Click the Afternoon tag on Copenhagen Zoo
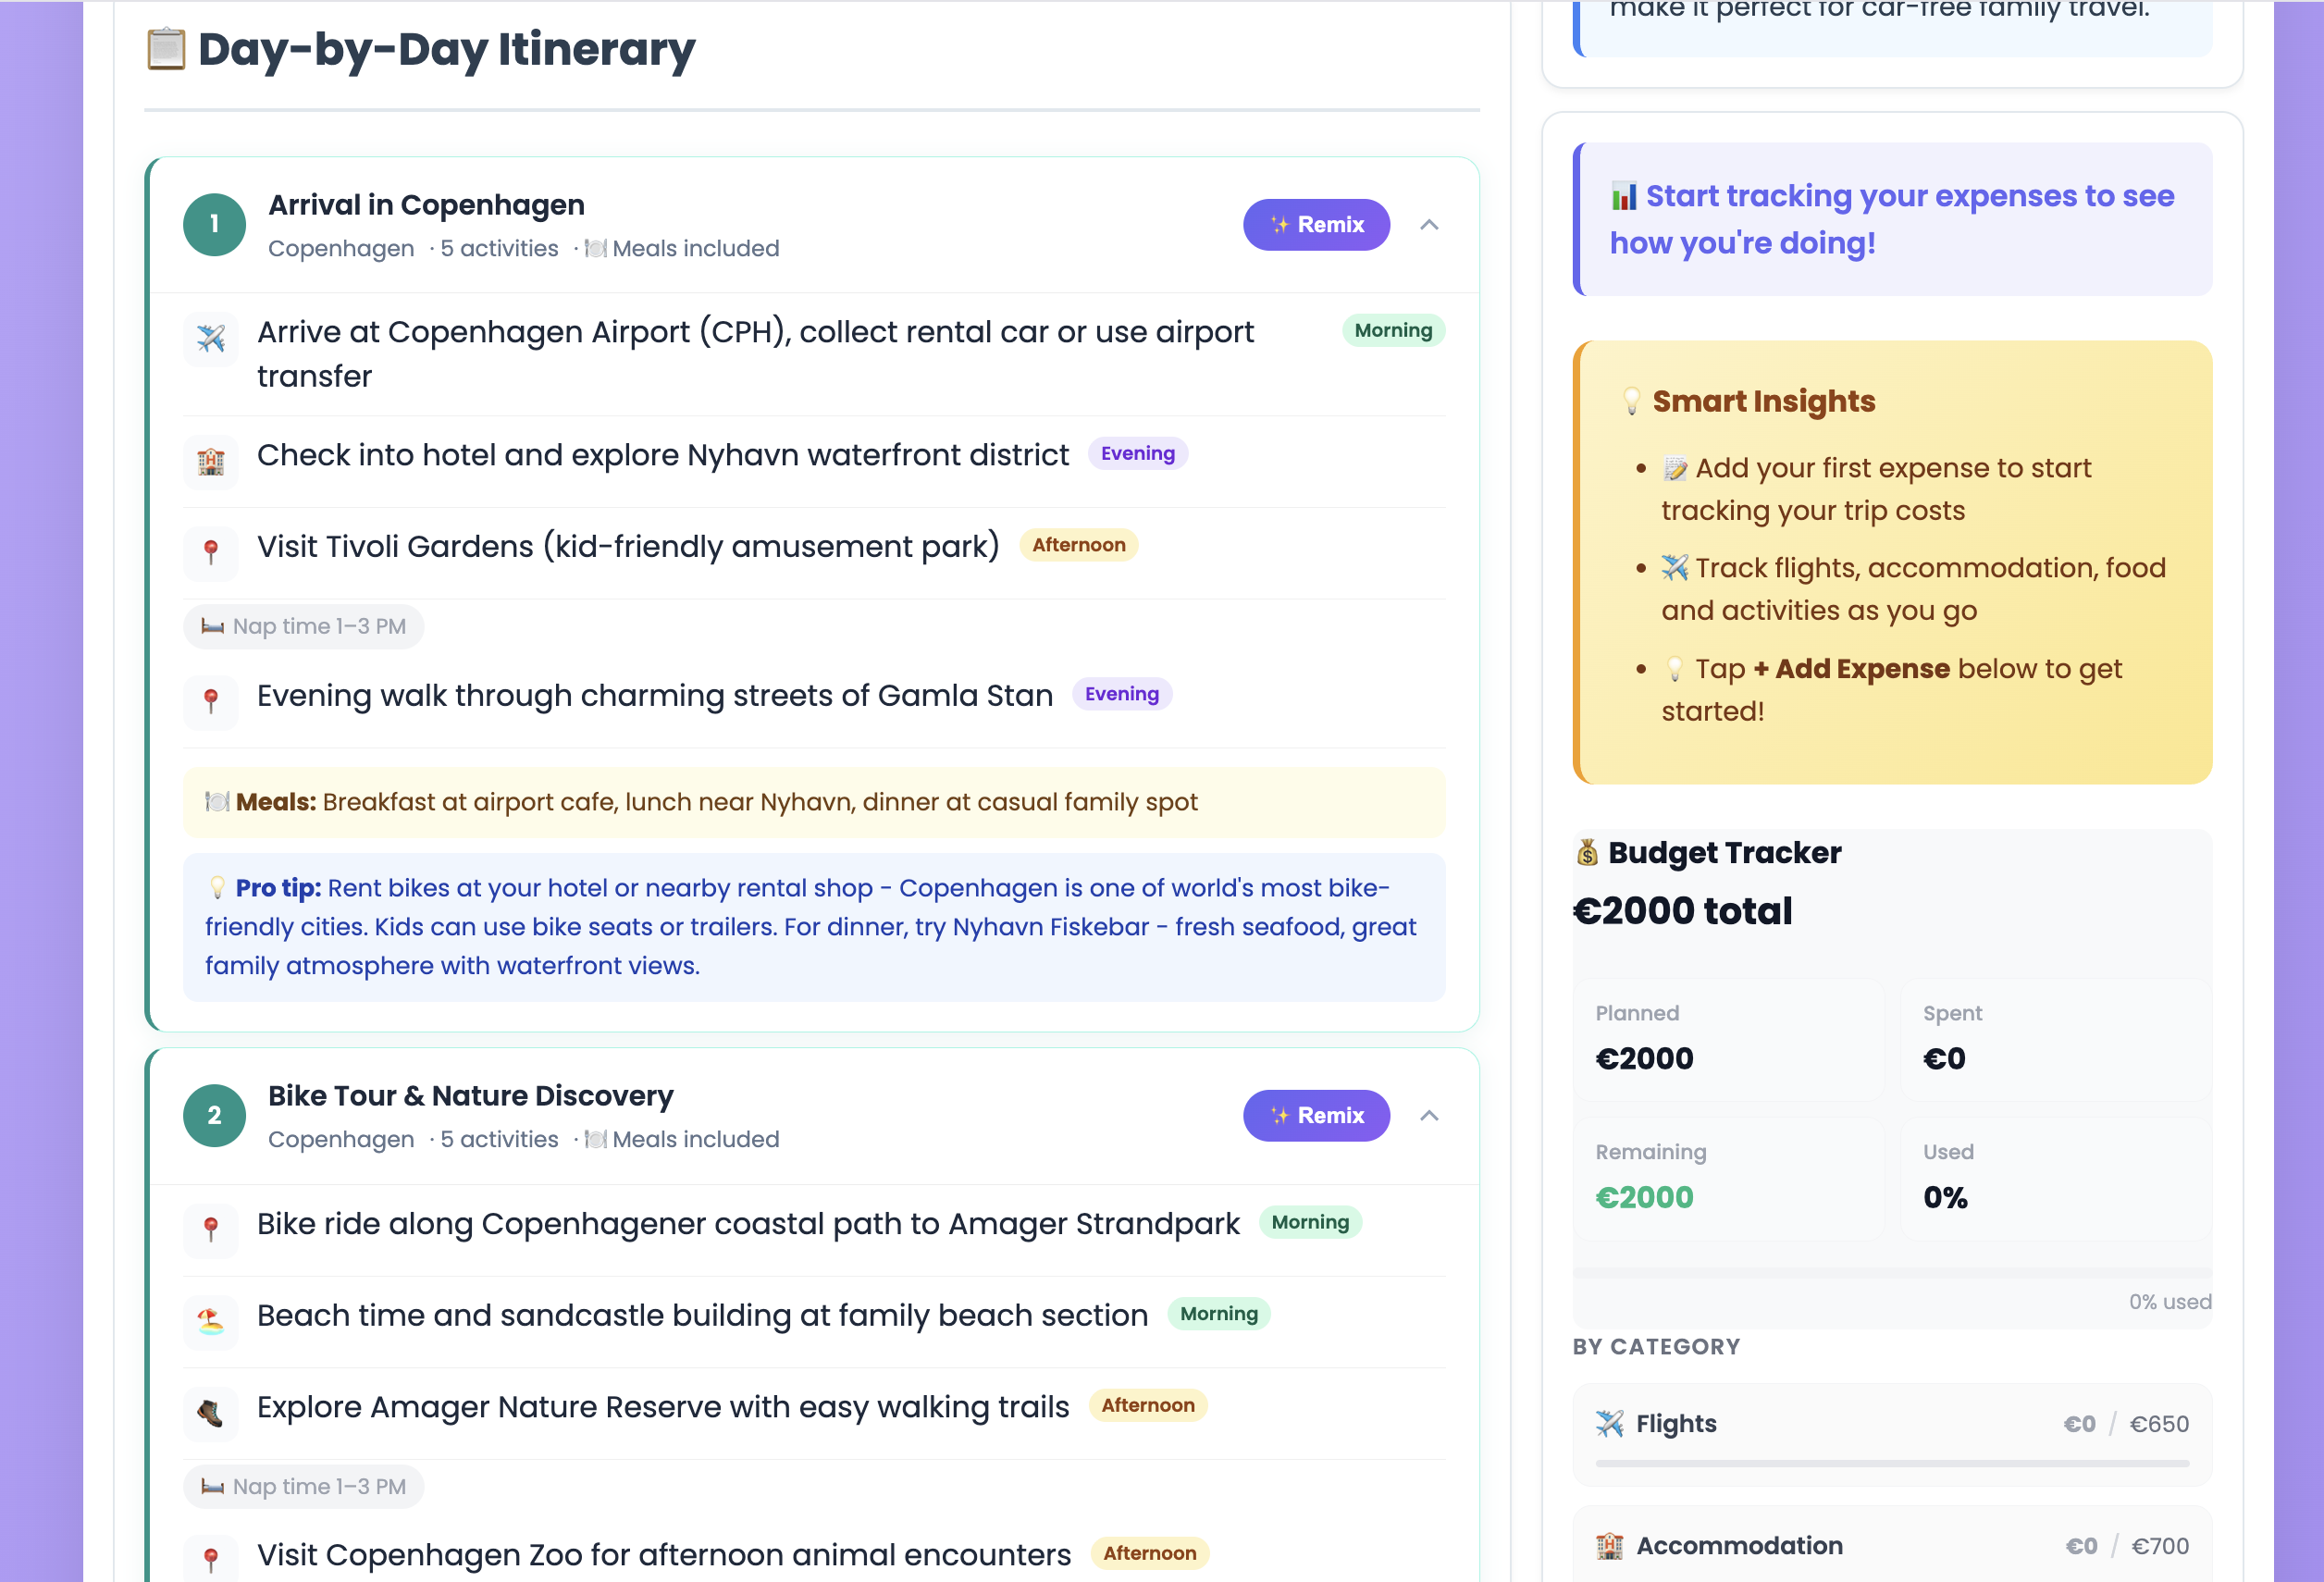The image size is (2324, 1582). coord(1150,1554)
